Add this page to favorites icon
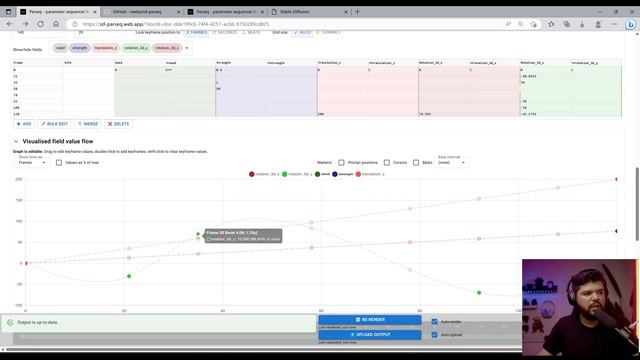 533,24
